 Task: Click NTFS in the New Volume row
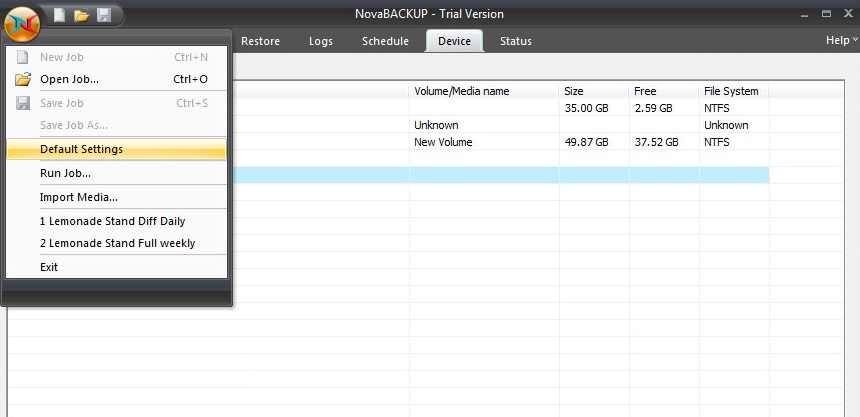pos(717,142)
